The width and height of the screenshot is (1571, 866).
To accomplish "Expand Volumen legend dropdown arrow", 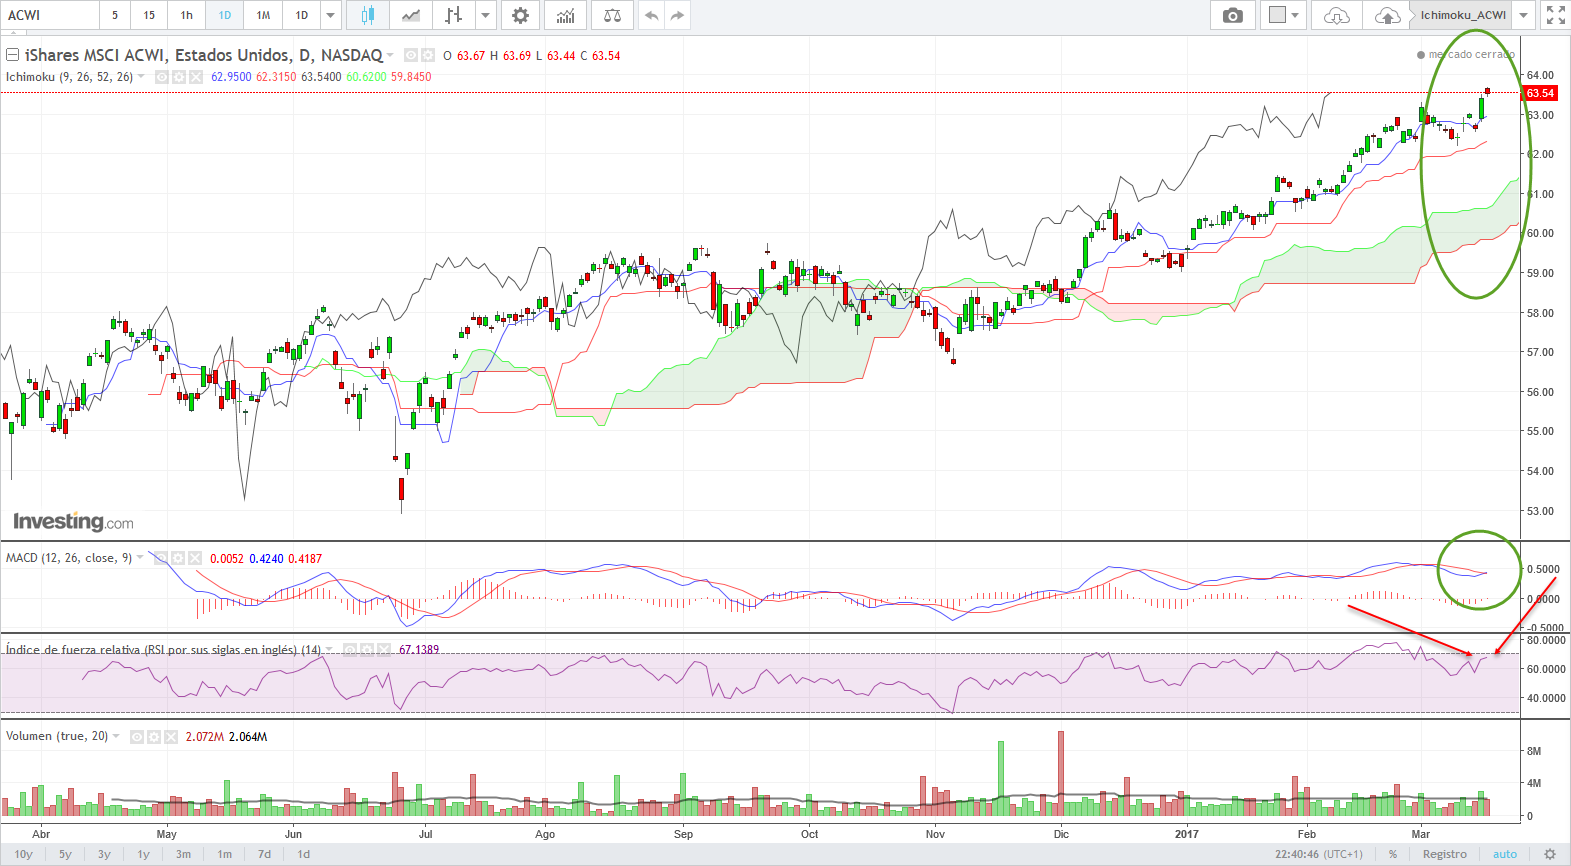I will click(116, 737).
